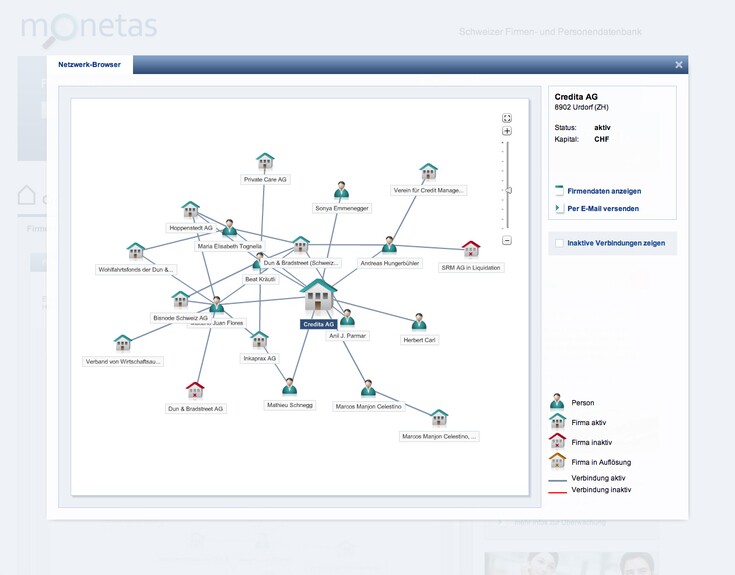Click the Bisnode Schweiz AG house icon
The image size is (735, 575).
pos(180,300)
